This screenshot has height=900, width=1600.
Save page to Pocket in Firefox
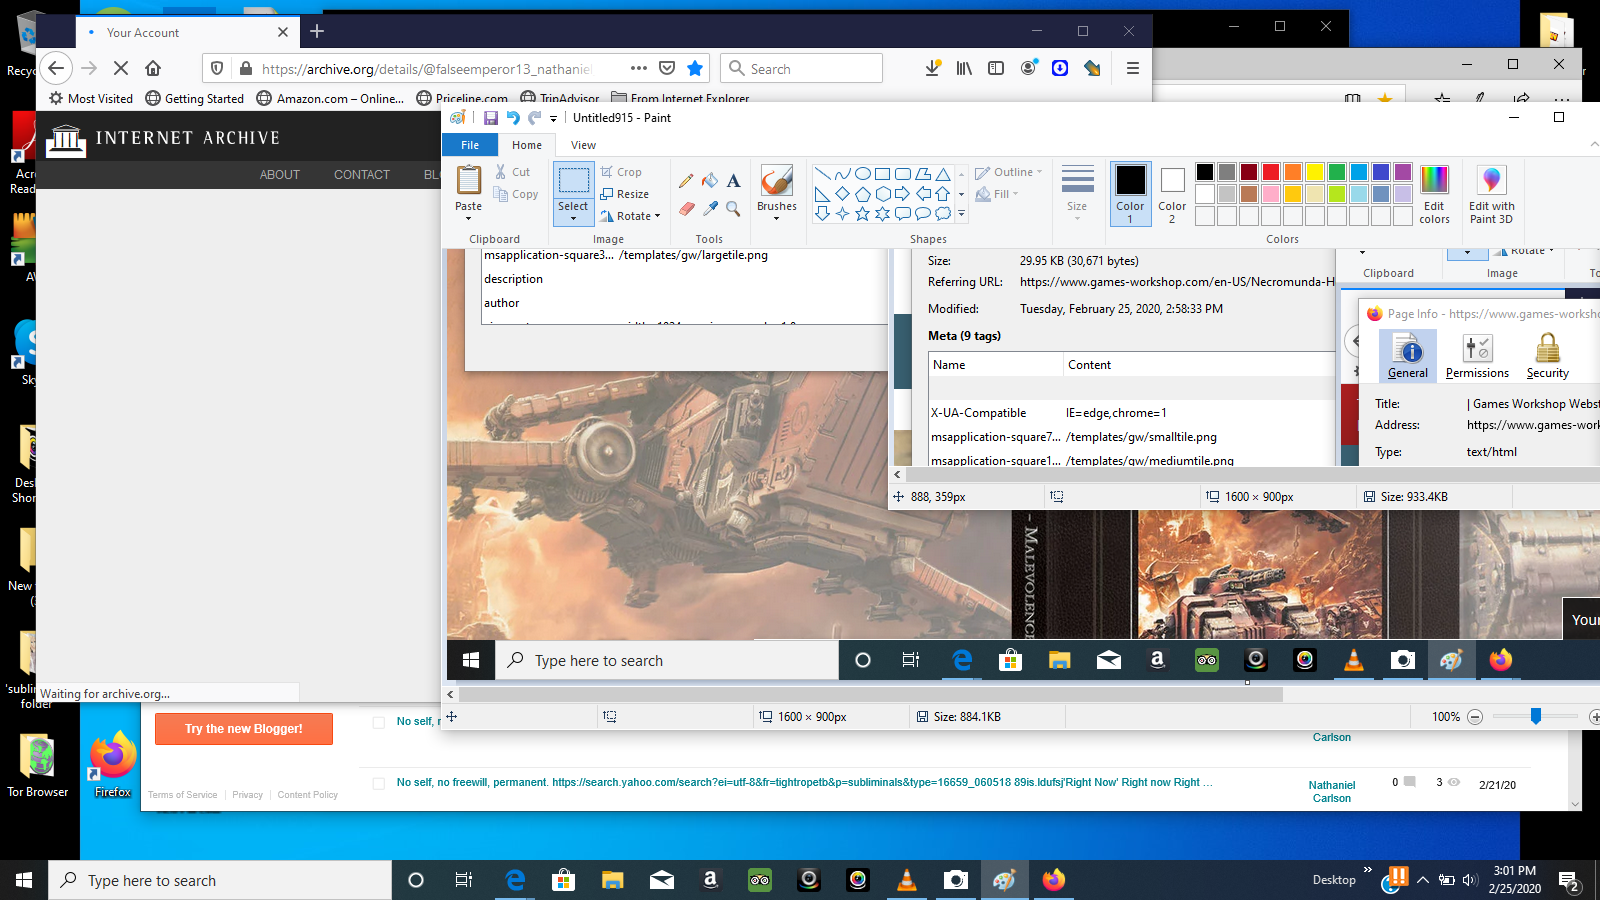tap(667, 68)
